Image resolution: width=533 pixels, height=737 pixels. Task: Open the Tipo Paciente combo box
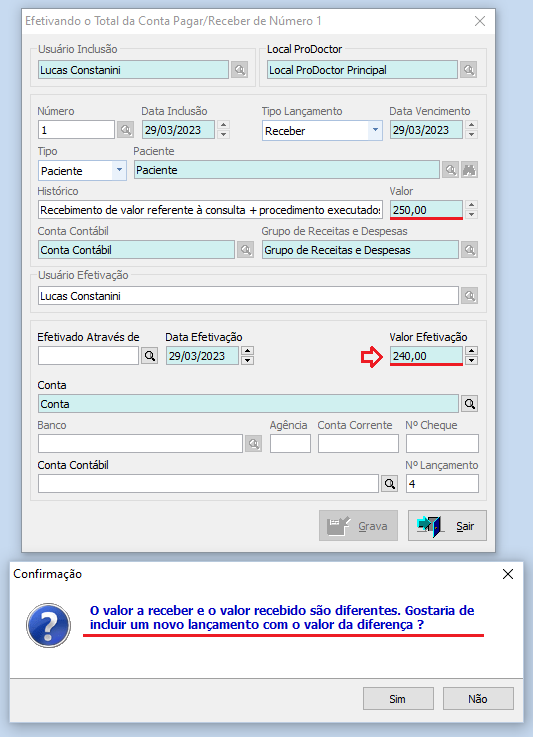click(x=82, y=170)
